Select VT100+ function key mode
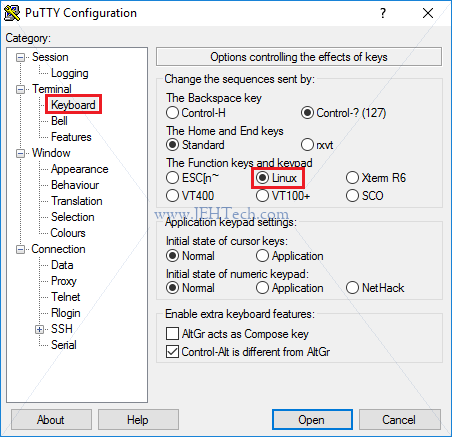 point(283,196)
